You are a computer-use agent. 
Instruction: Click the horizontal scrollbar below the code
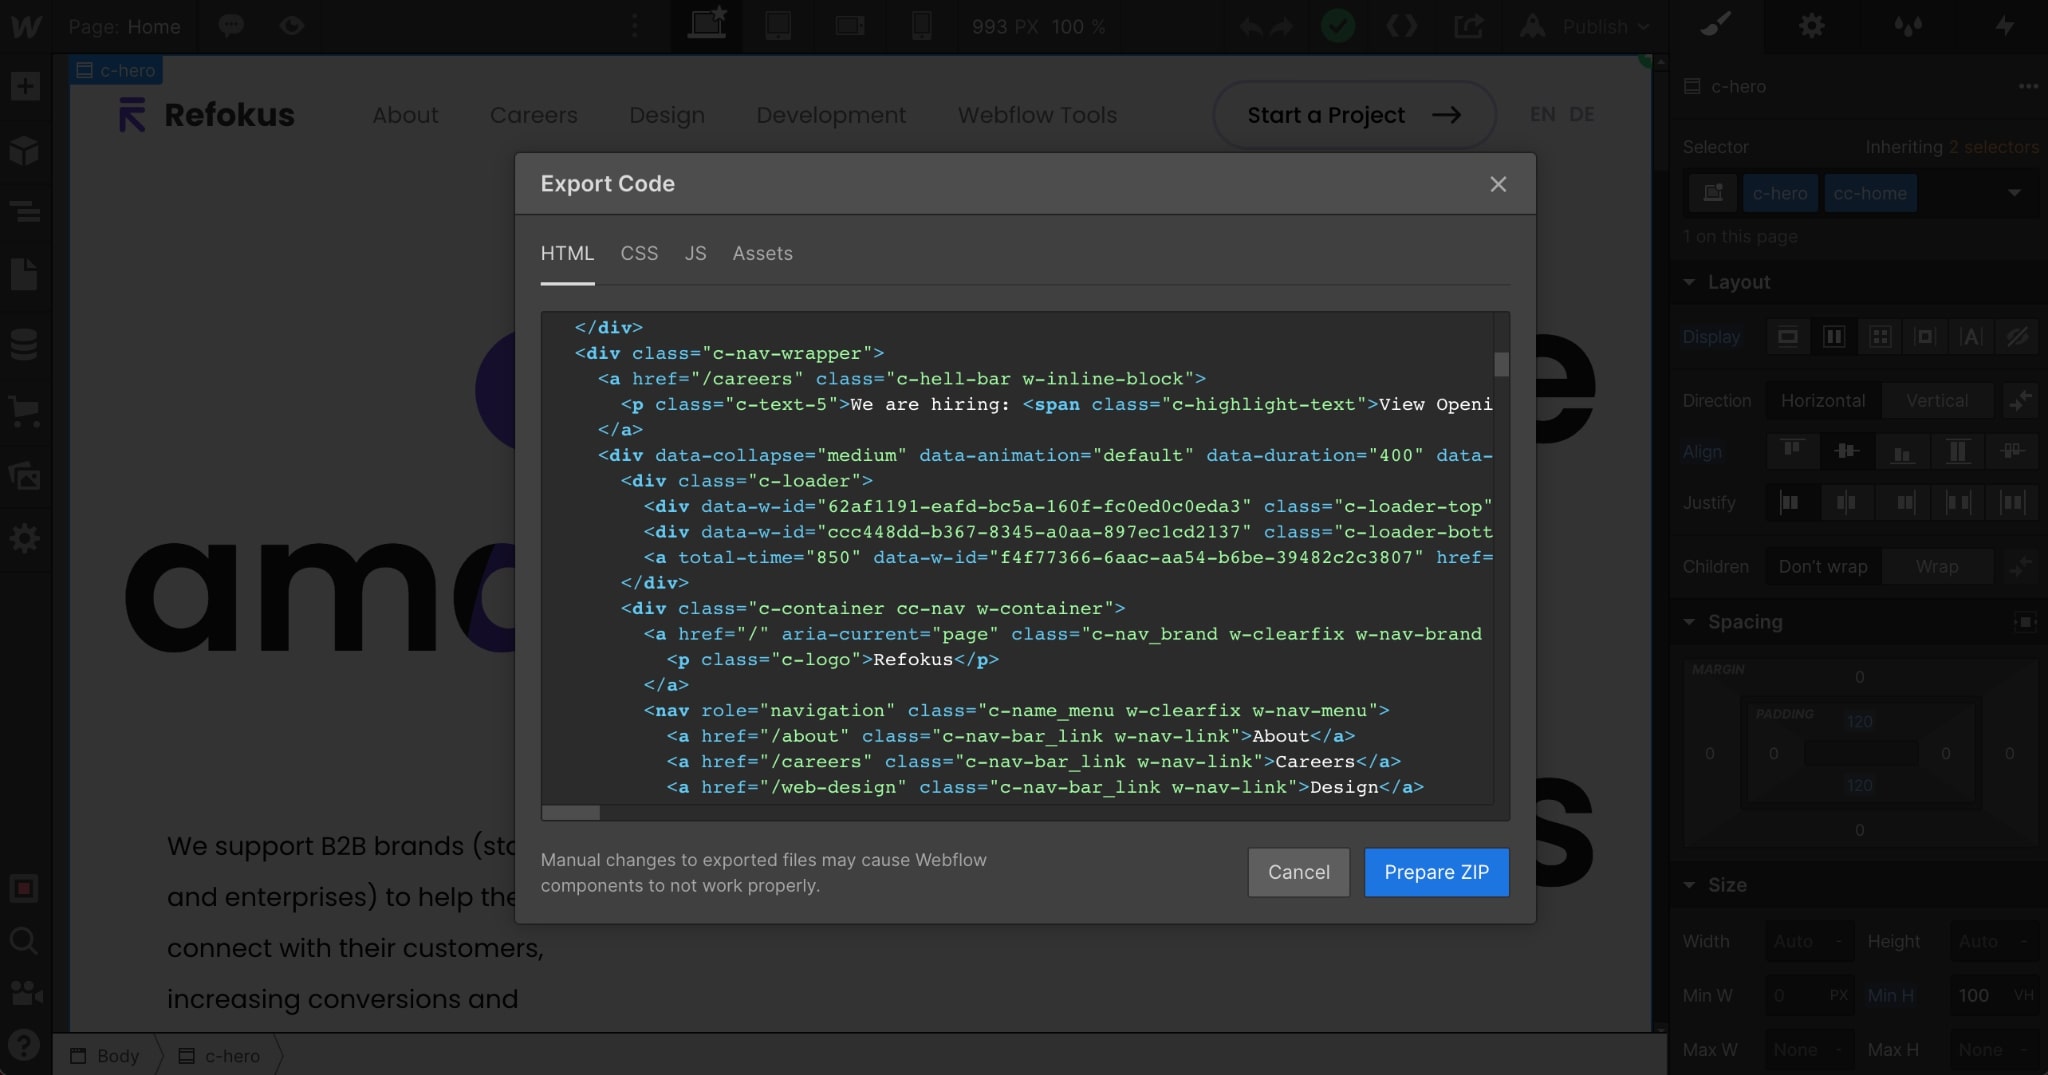(x=570, y=813)
